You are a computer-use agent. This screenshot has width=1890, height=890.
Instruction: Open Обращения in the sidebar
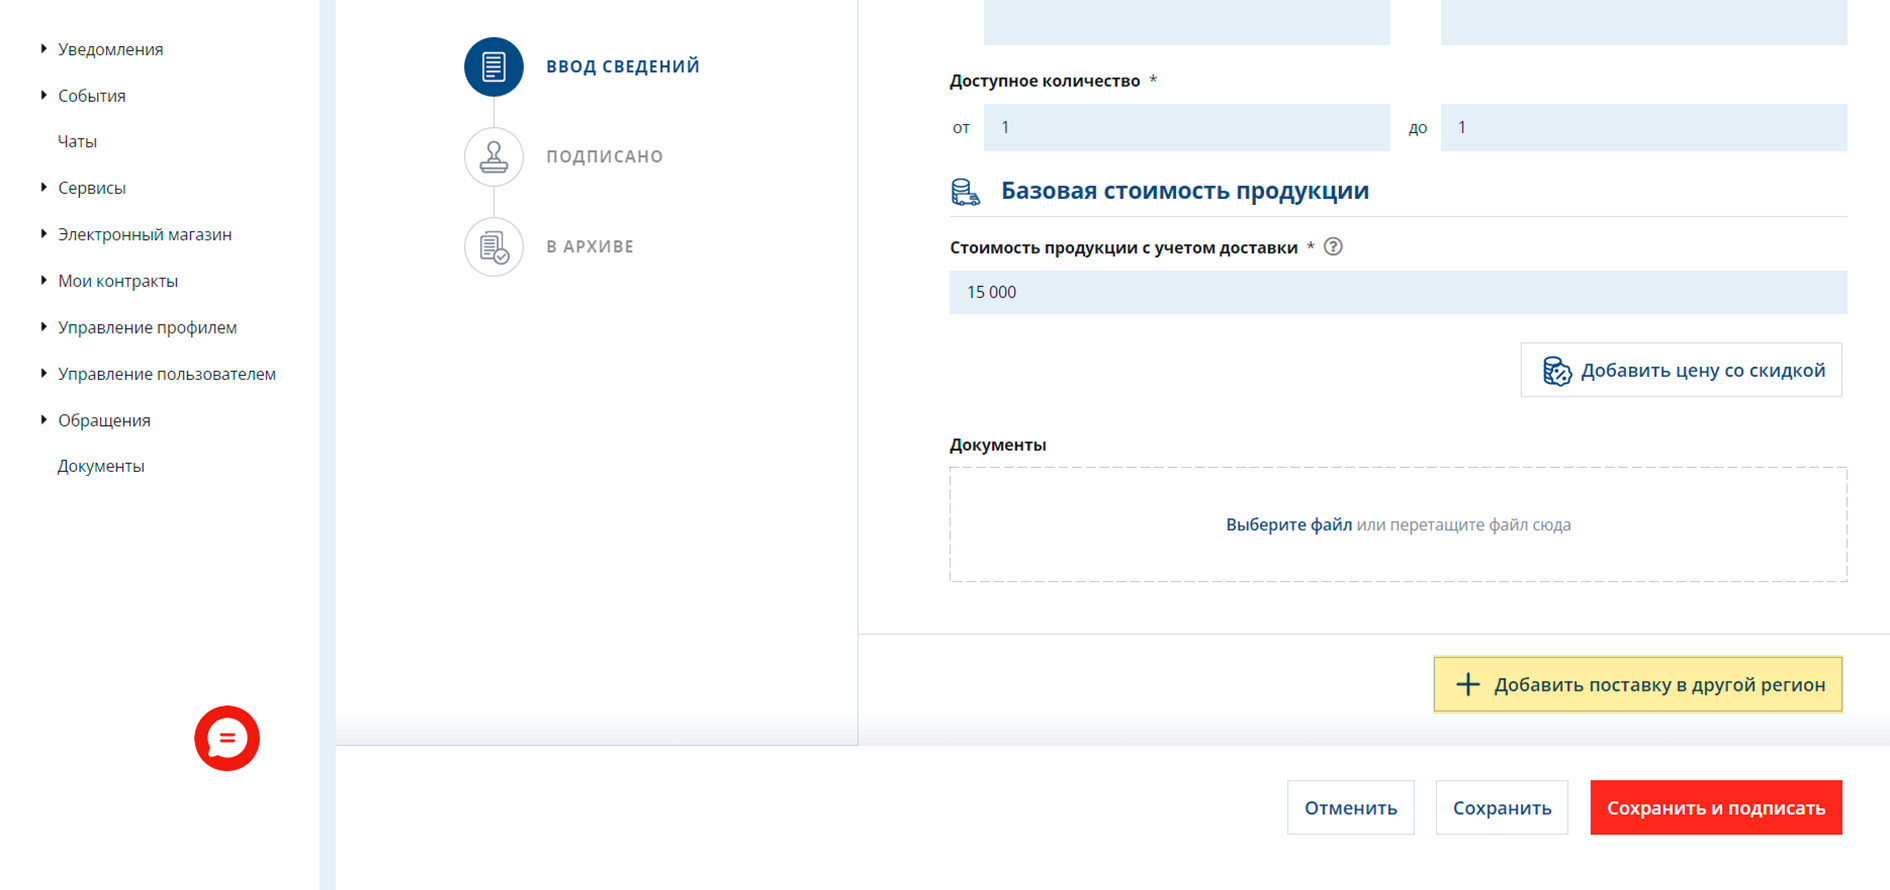tap(104, 421)
